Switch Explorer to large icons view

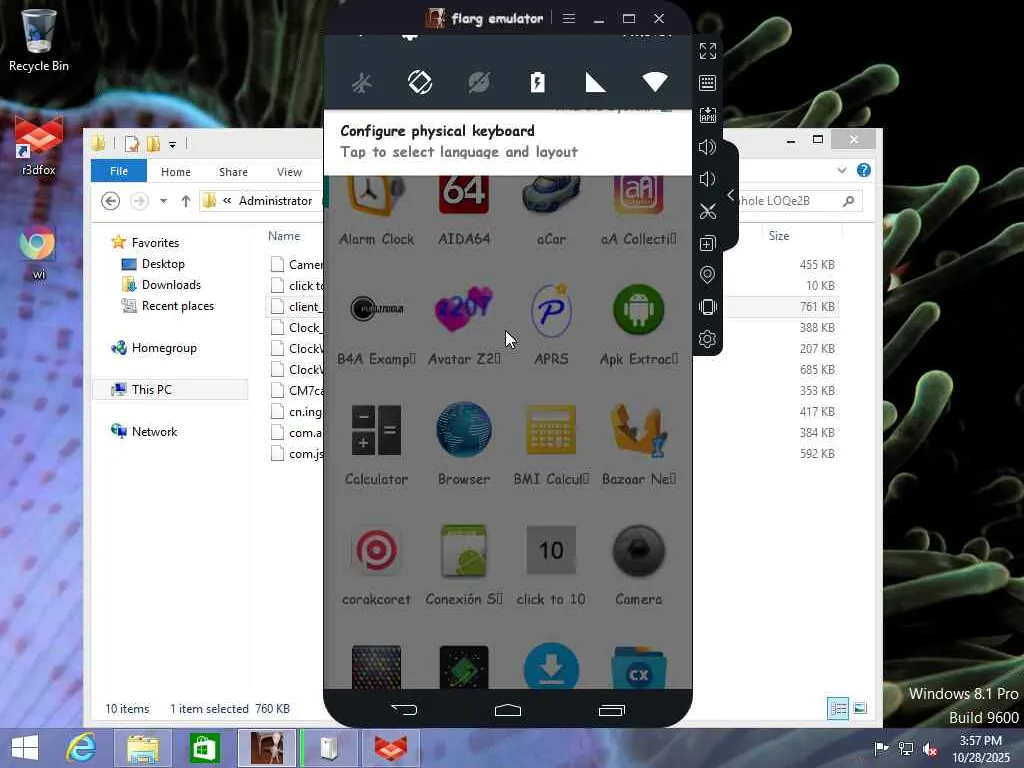click(x=860, y=709)
